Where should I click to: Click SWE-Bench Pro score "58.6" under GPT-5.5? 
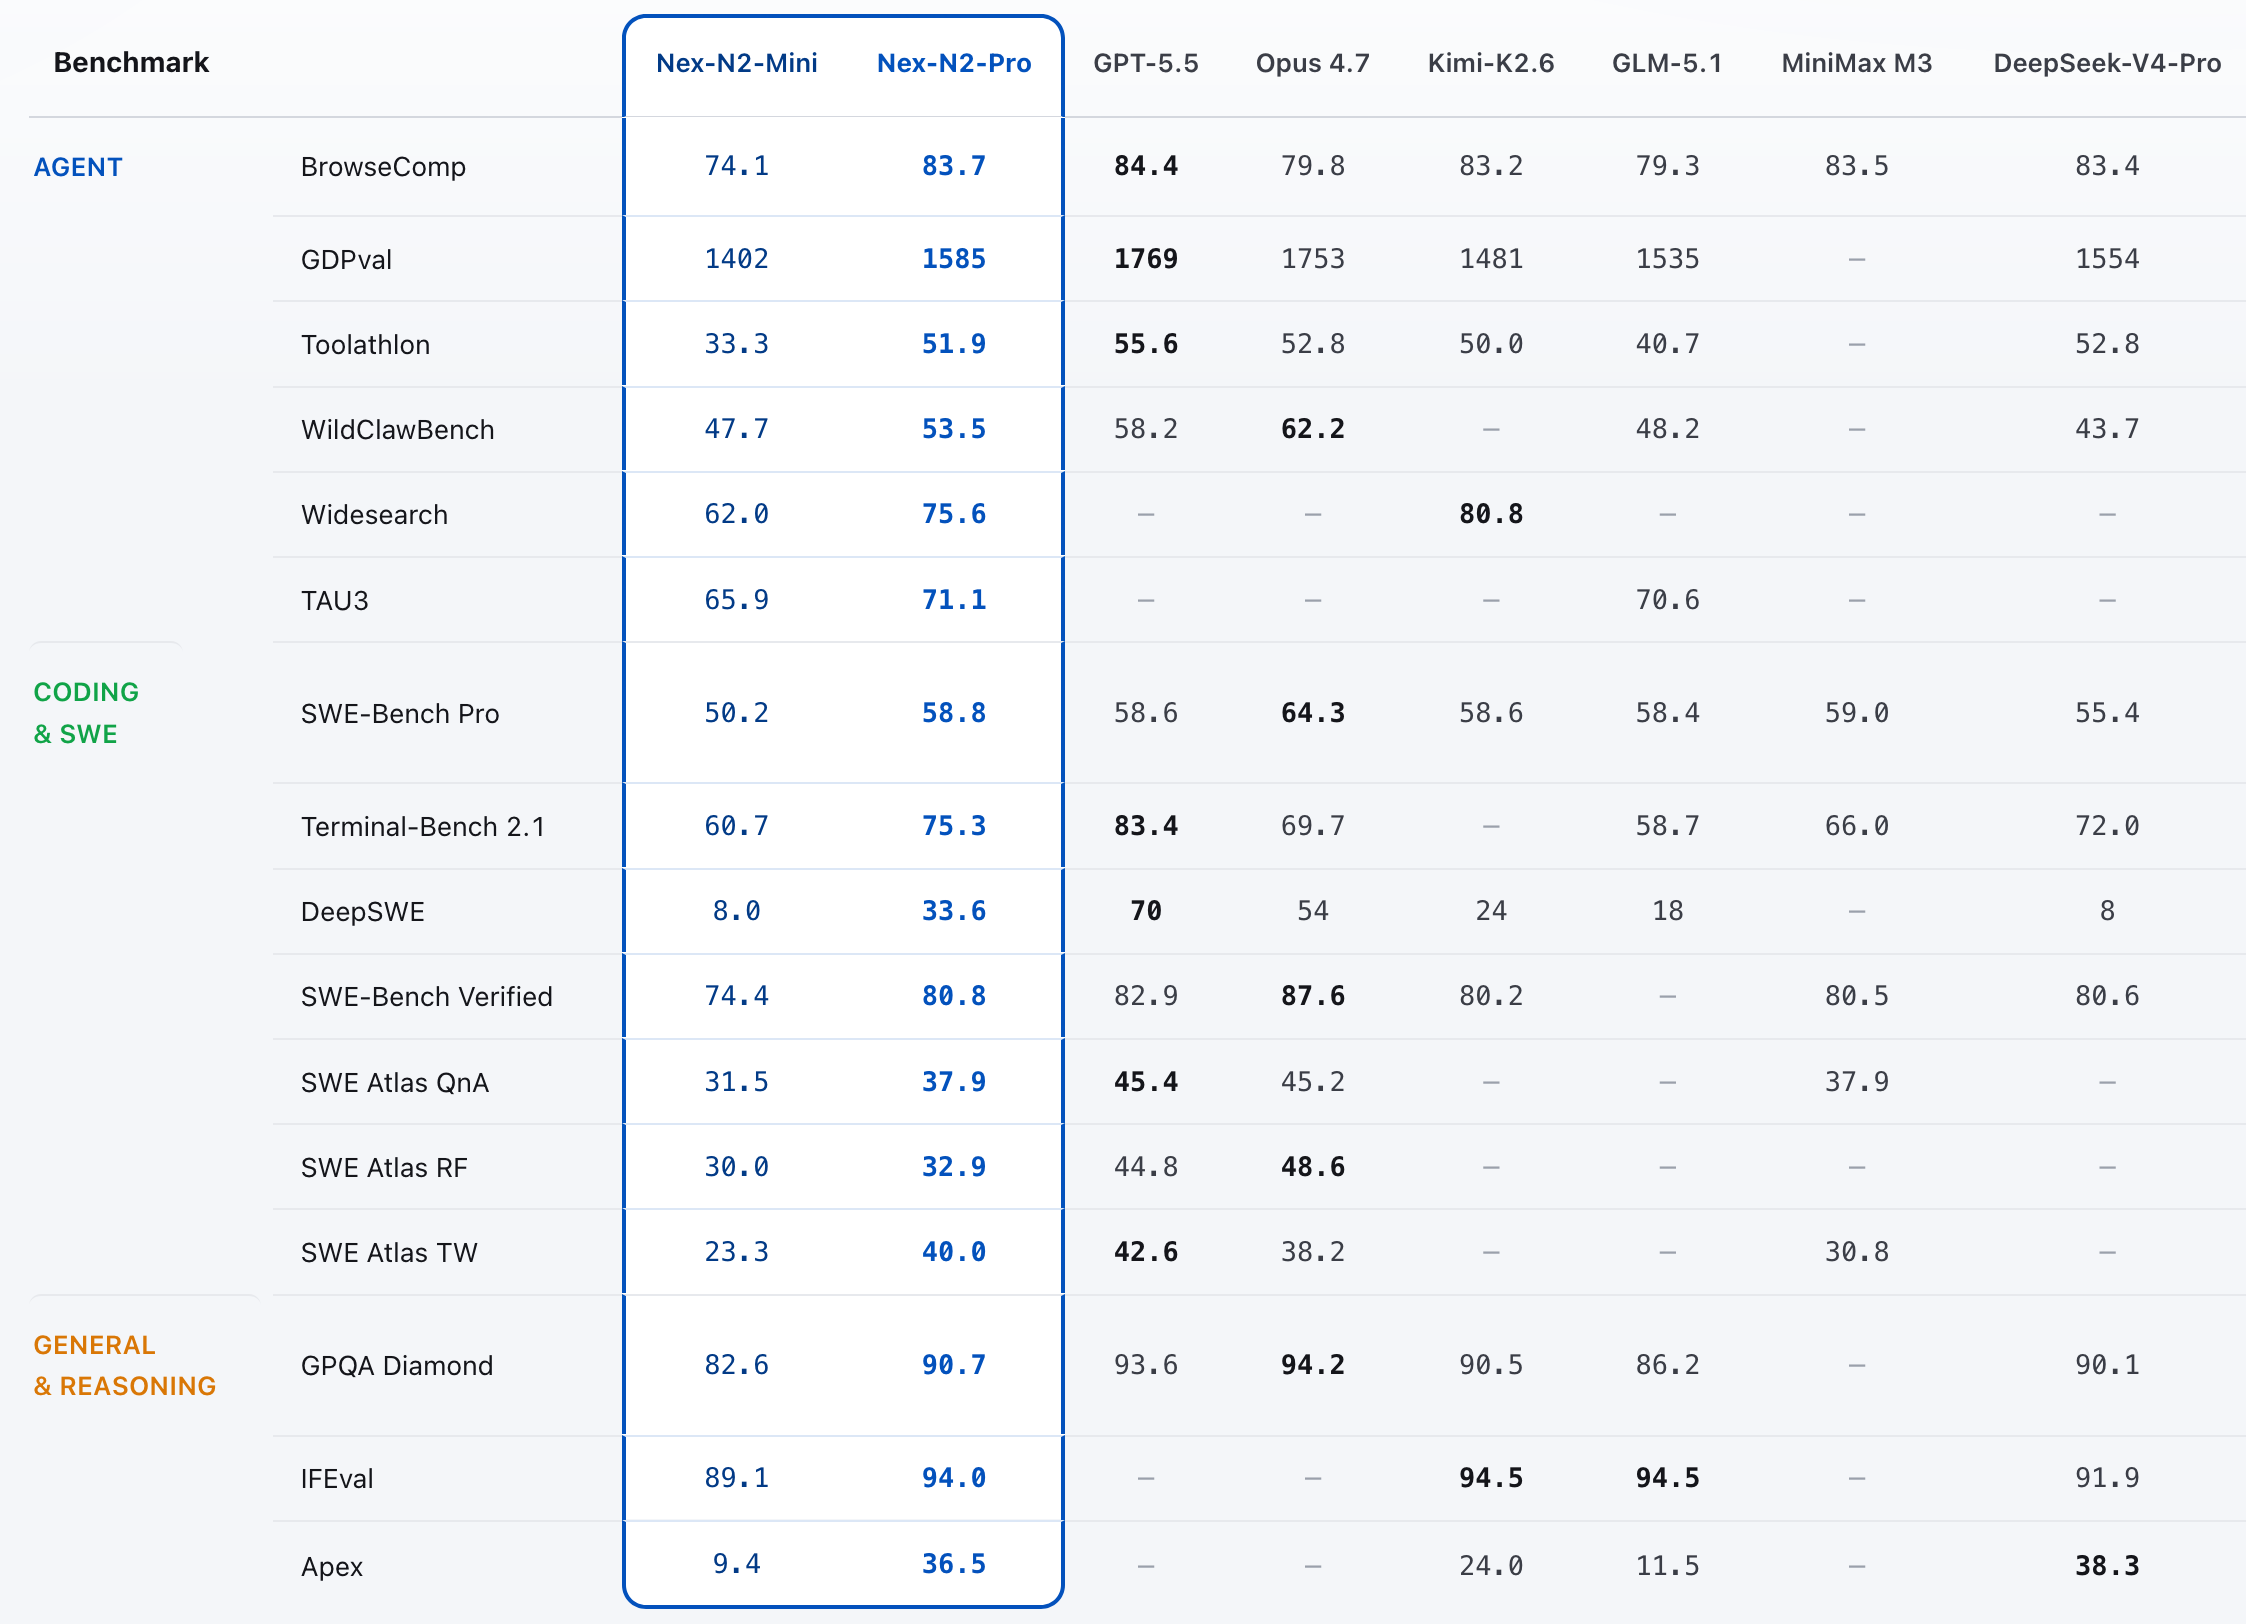[1146, 713]
